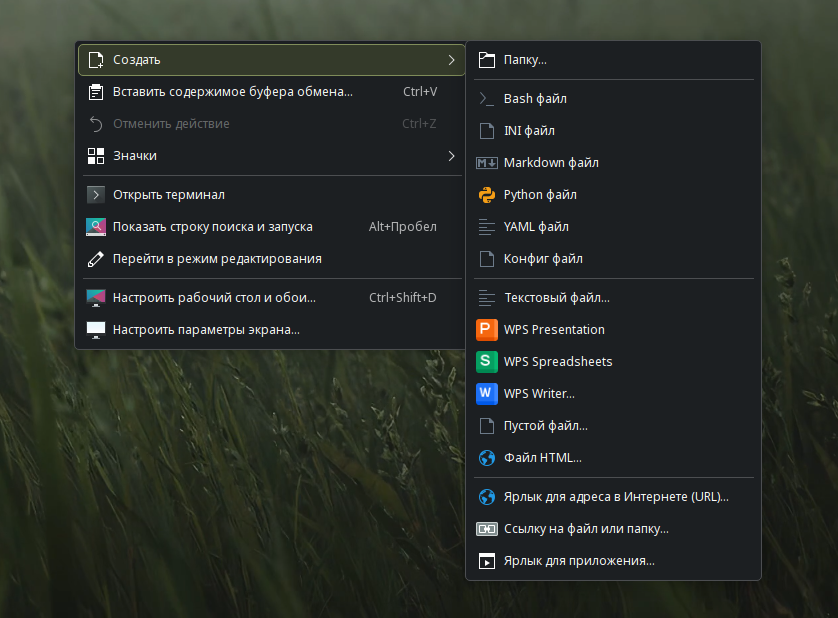Click the WPS Spreadsheets green icon
Screen dimensions: 838x618
click(487, 362)
